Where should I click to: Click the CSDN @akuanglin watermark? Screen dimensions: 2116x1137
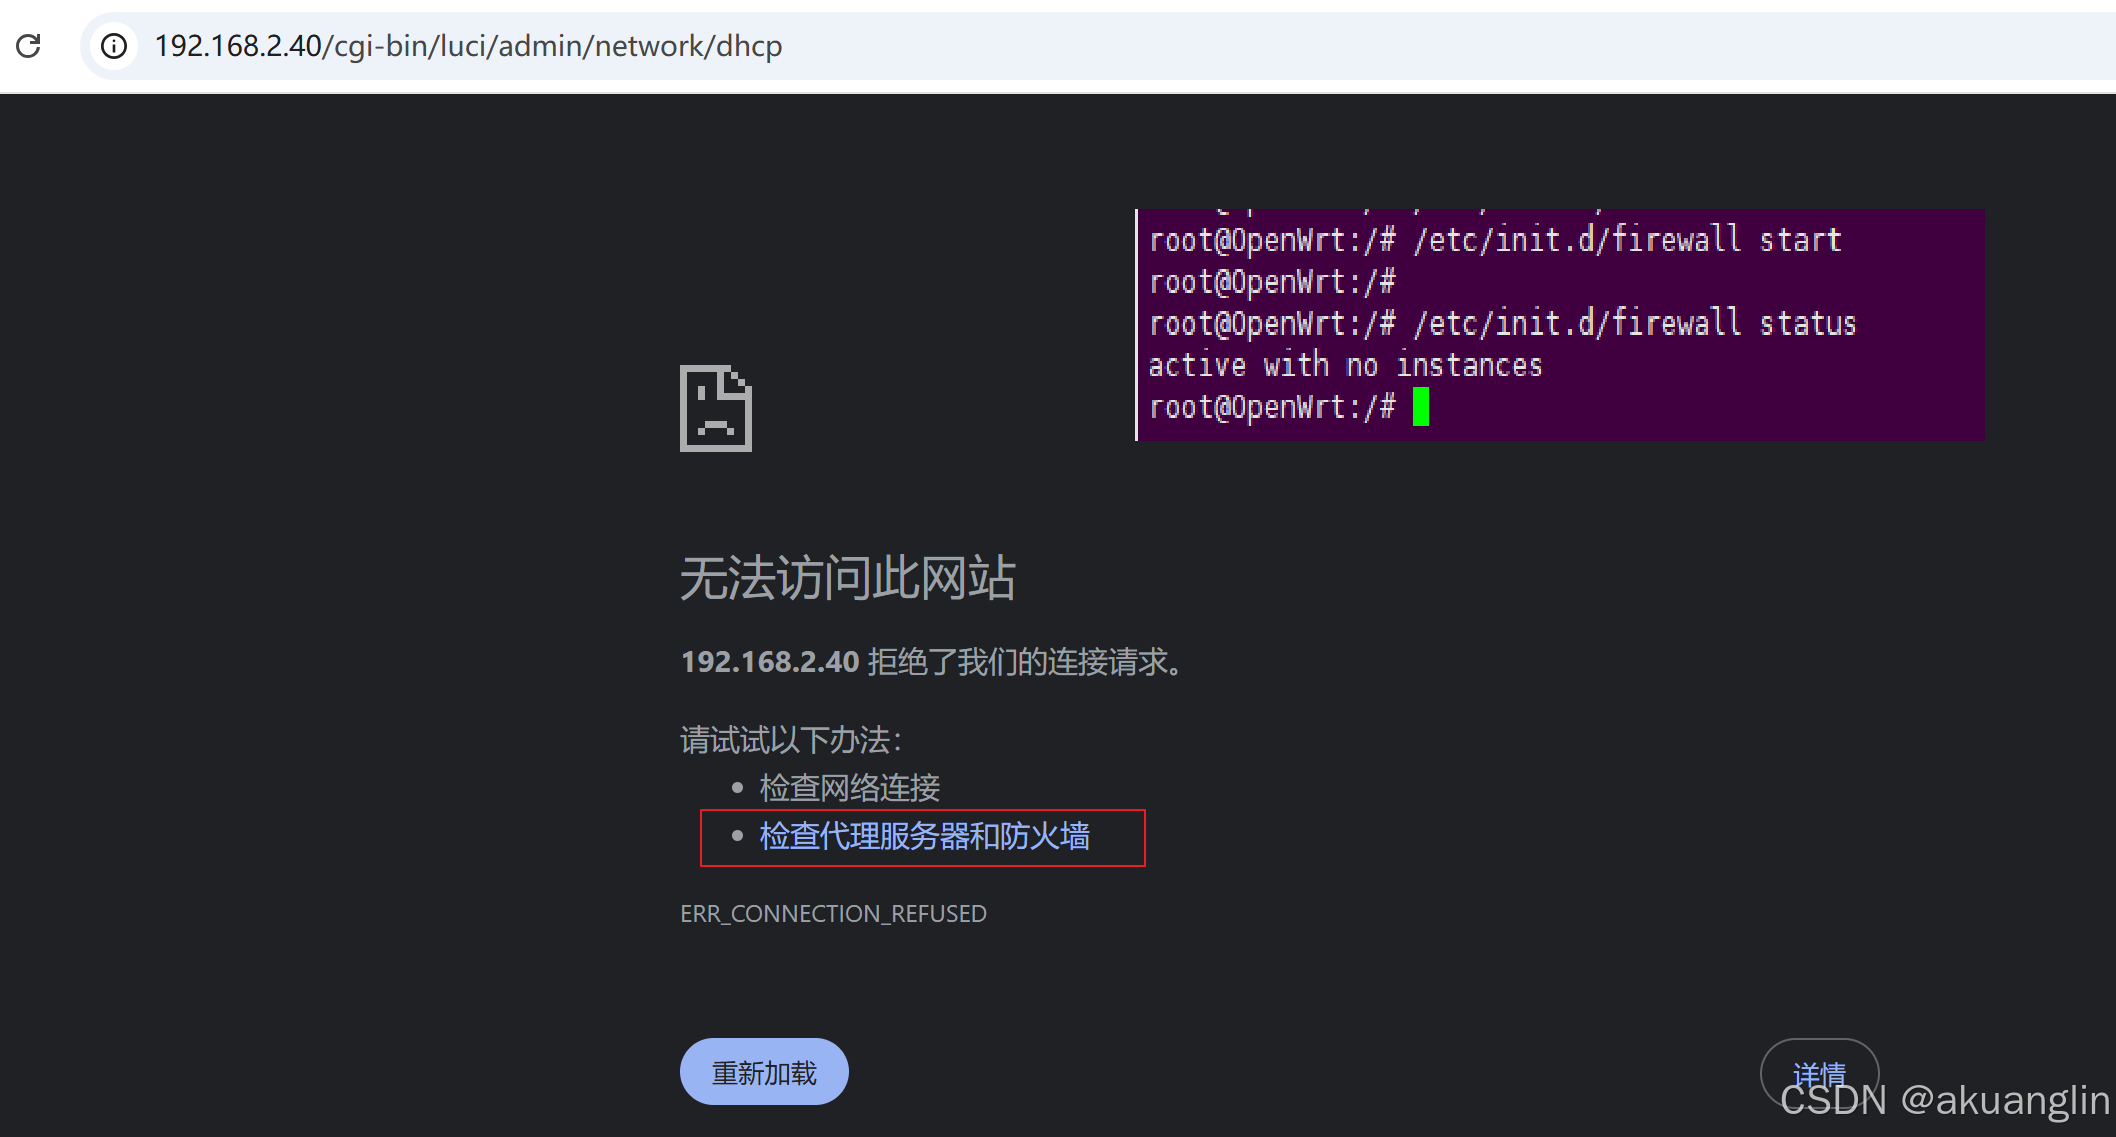point(1944,1100)
